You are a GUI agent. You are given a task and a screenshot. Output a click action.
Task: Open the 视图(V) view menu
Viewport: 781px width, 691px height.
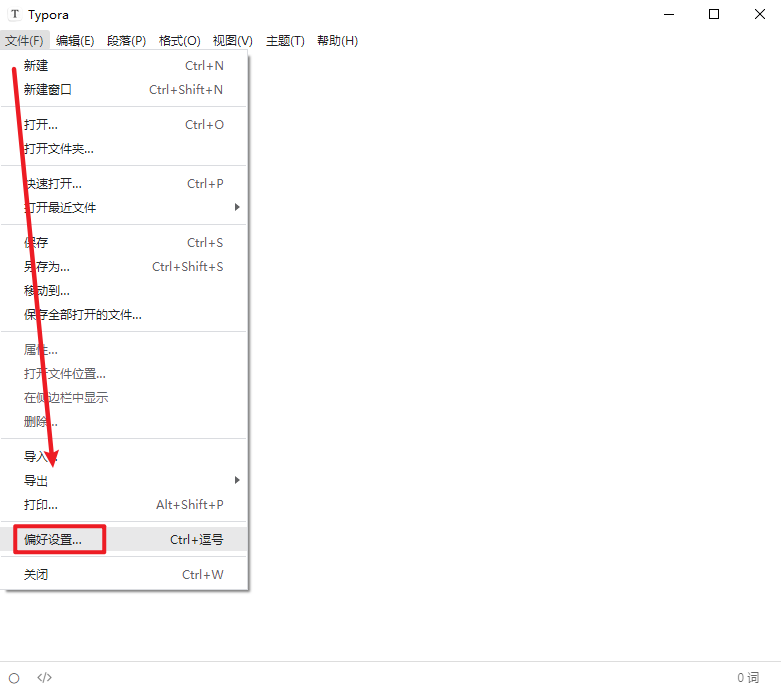[232, 41]
